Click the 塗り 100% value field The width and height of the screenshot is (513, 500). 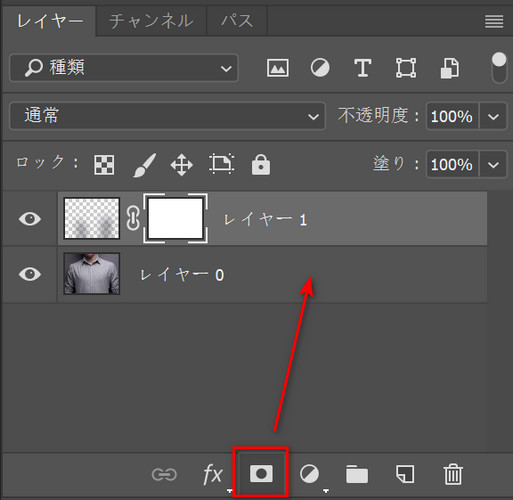tap(452, 164)
